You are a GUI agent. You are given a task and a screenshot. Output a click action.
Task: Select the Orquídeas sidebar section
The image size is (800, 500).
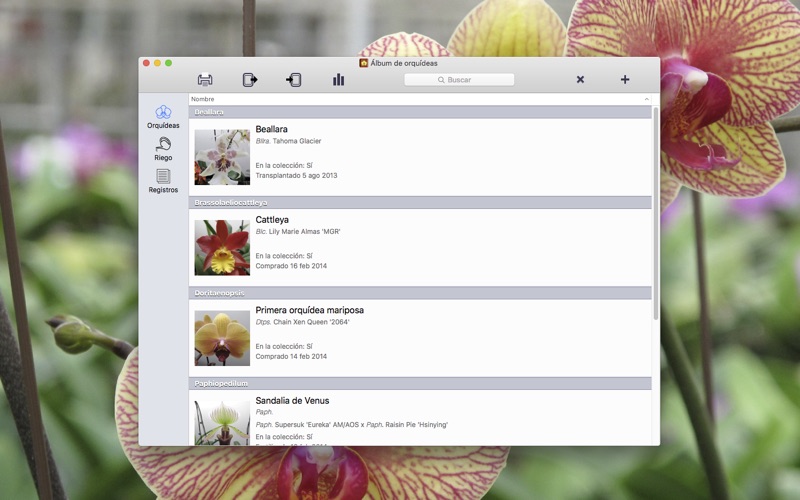tap(163, 117)
